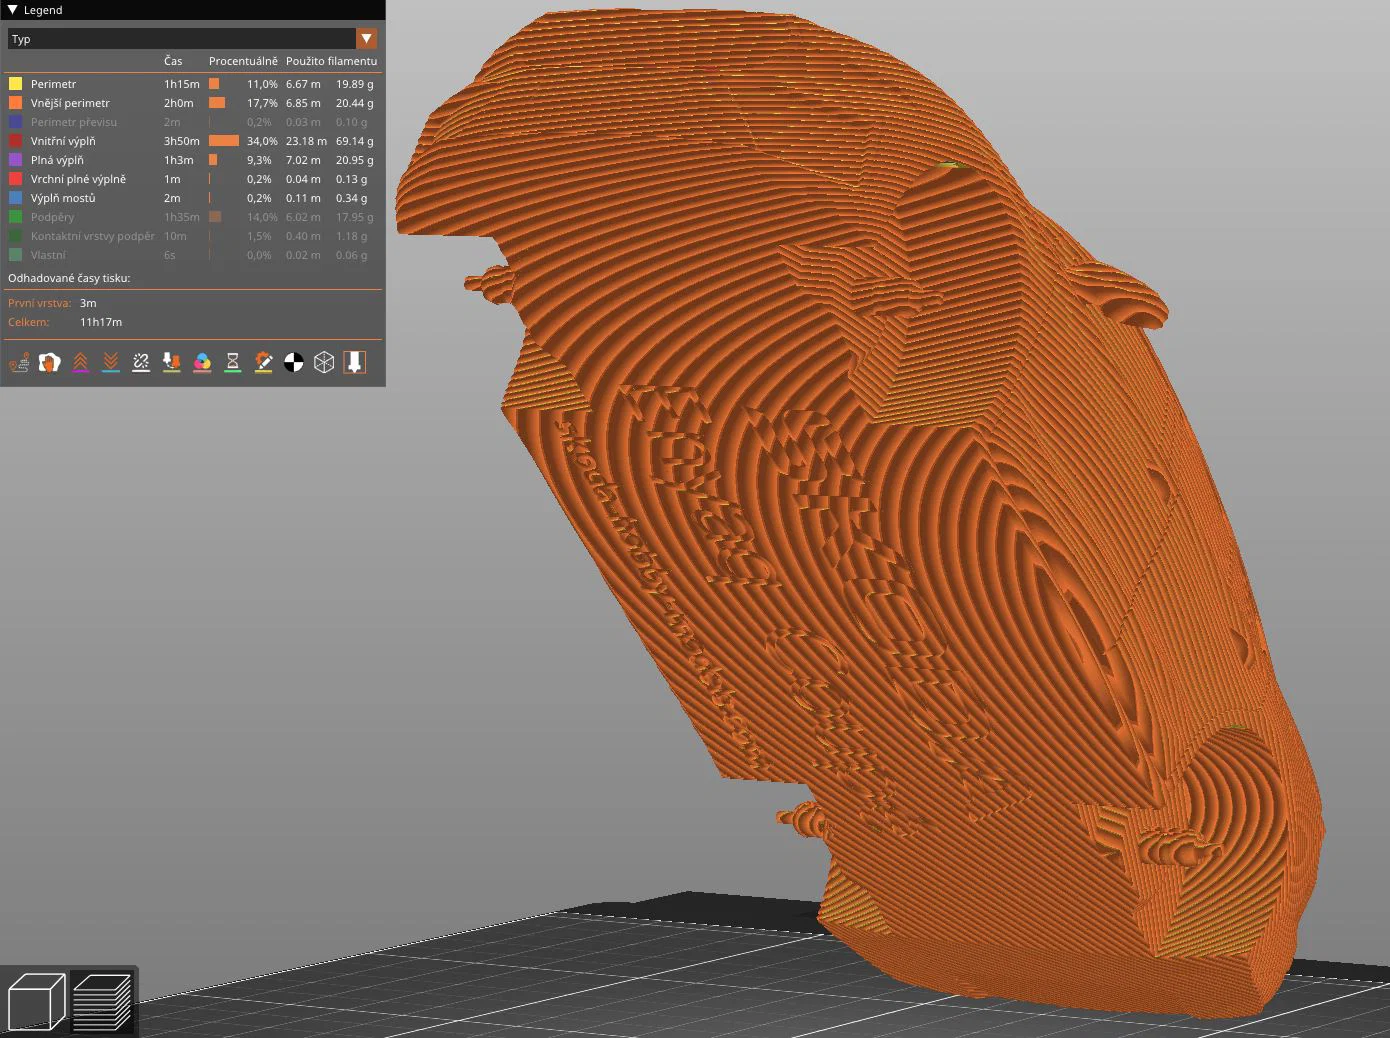
Task: Click total print time 11h17m
Action: pos(101,322)
